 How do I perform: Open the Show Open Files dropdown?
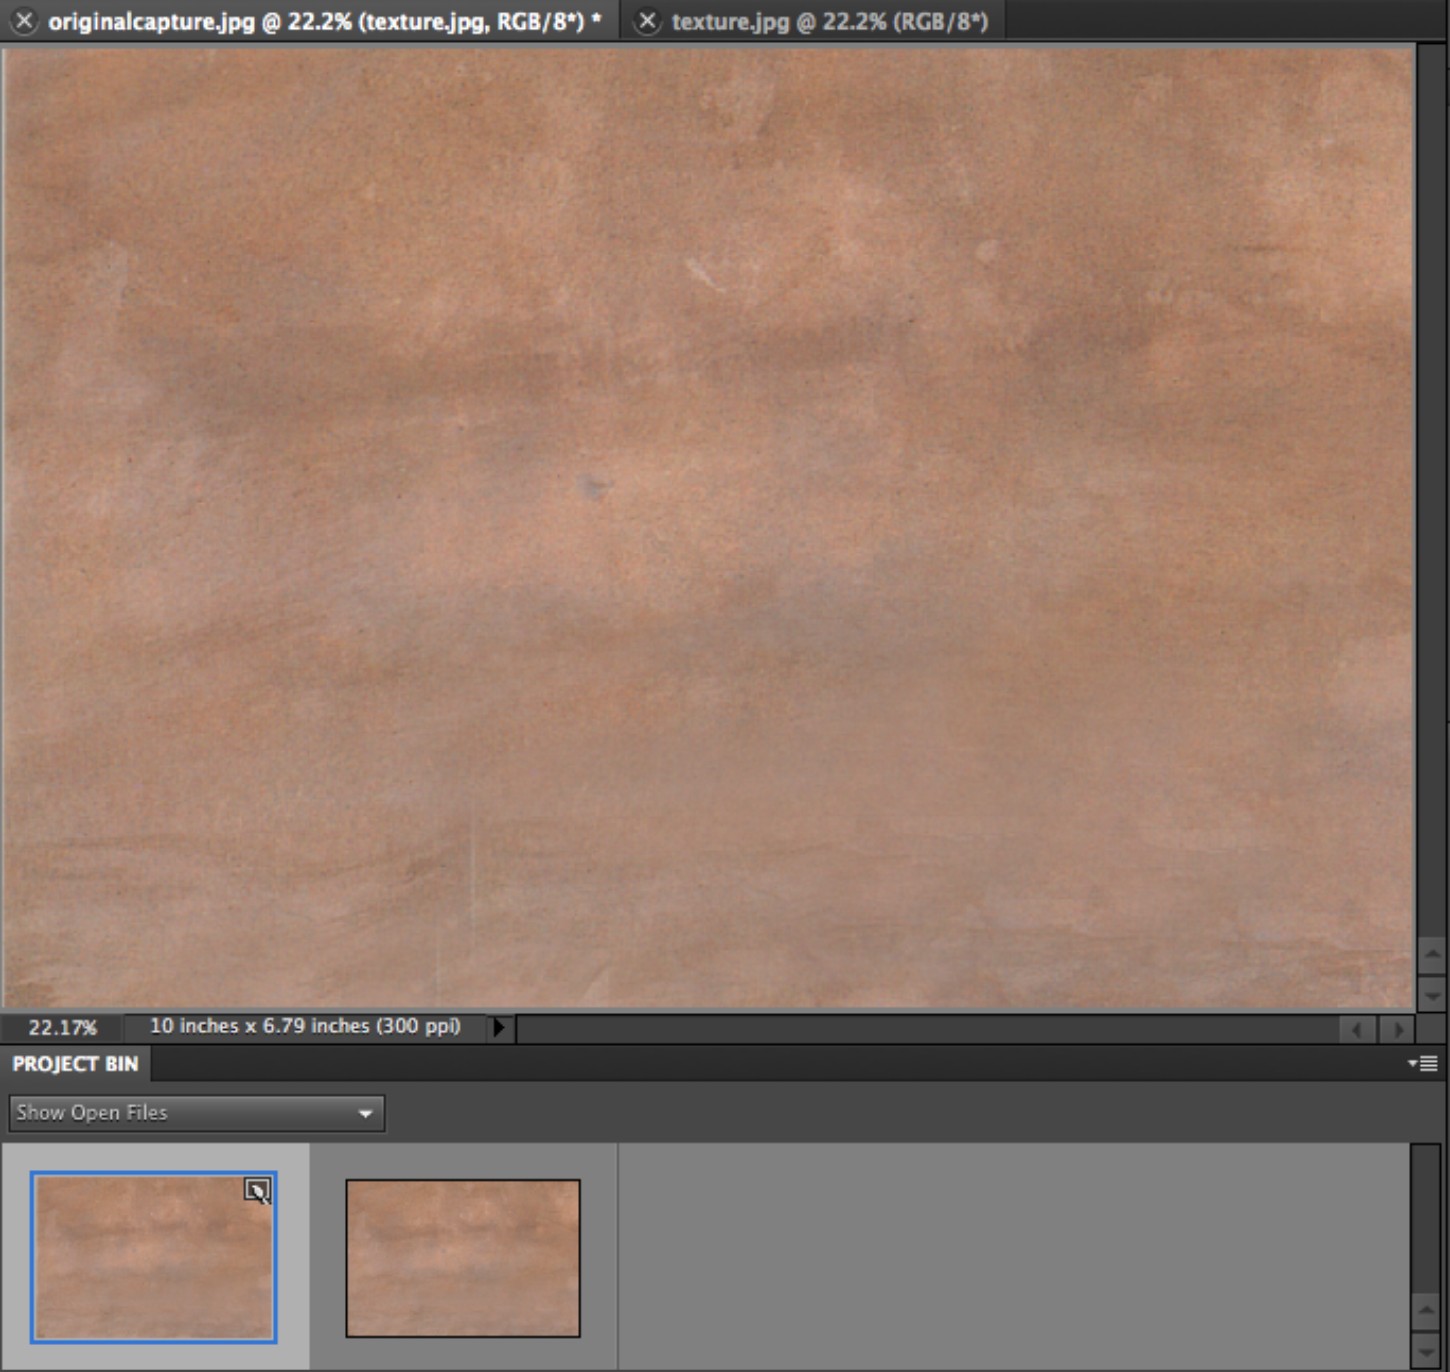point(197,1113)
